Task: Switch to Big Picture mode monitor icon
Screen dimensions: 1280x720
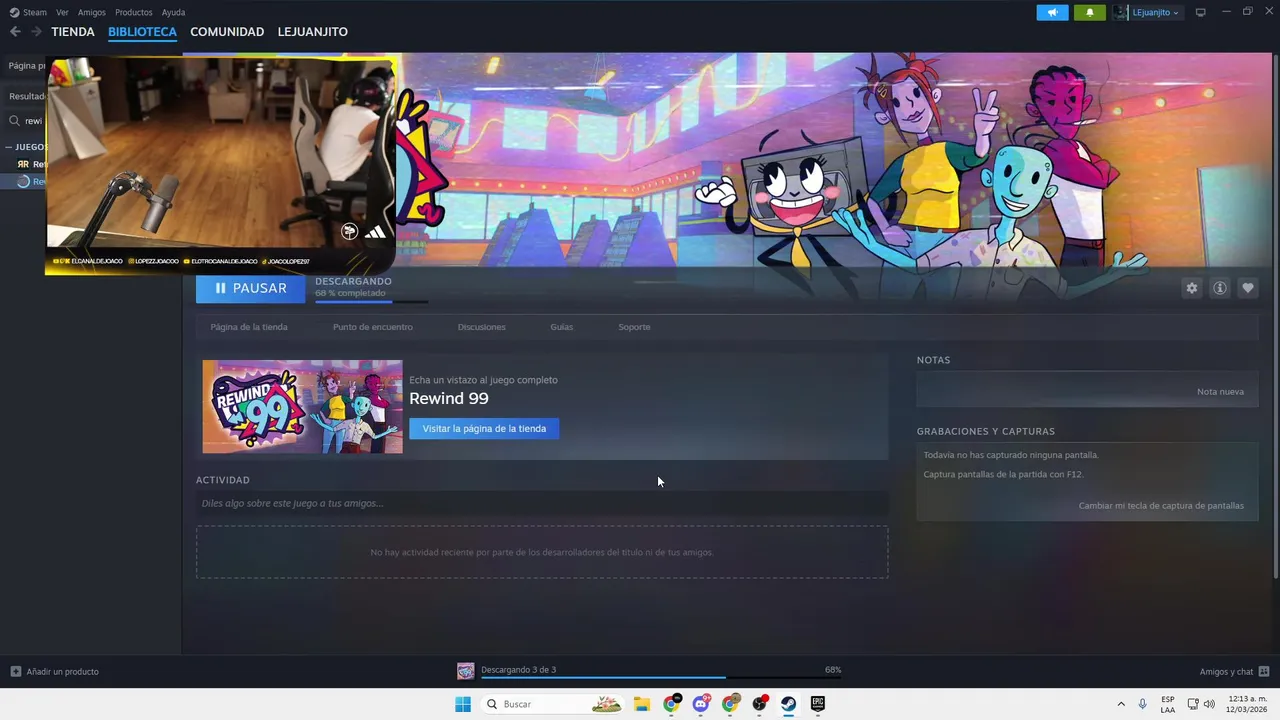Action: click(1200, 12)
